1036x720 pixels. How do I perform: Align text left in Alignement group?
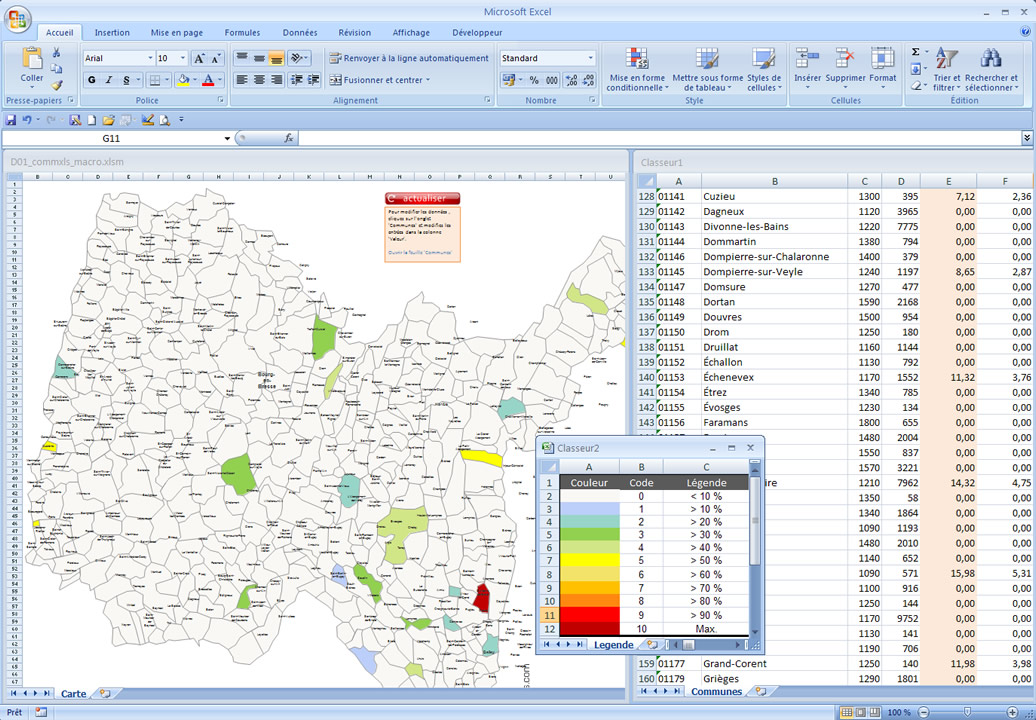click(242, 80)
